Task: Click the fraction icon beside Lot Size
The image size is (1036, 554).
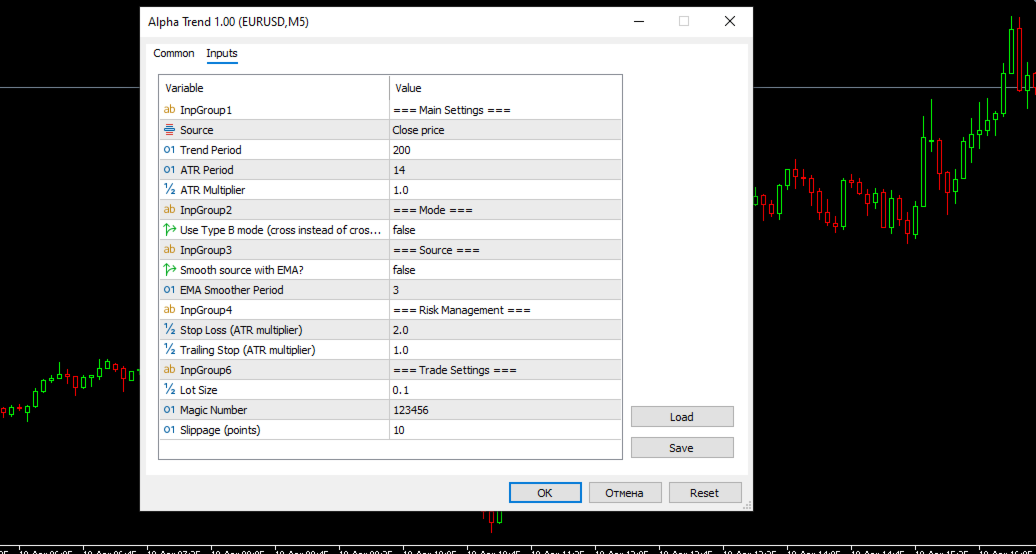Action: [x=169, y=389]
